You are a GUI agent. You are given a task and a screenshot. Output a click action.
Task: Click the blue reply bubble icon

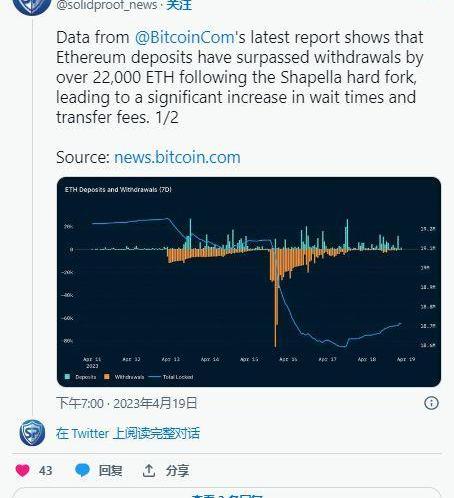(x=82, y=470)
